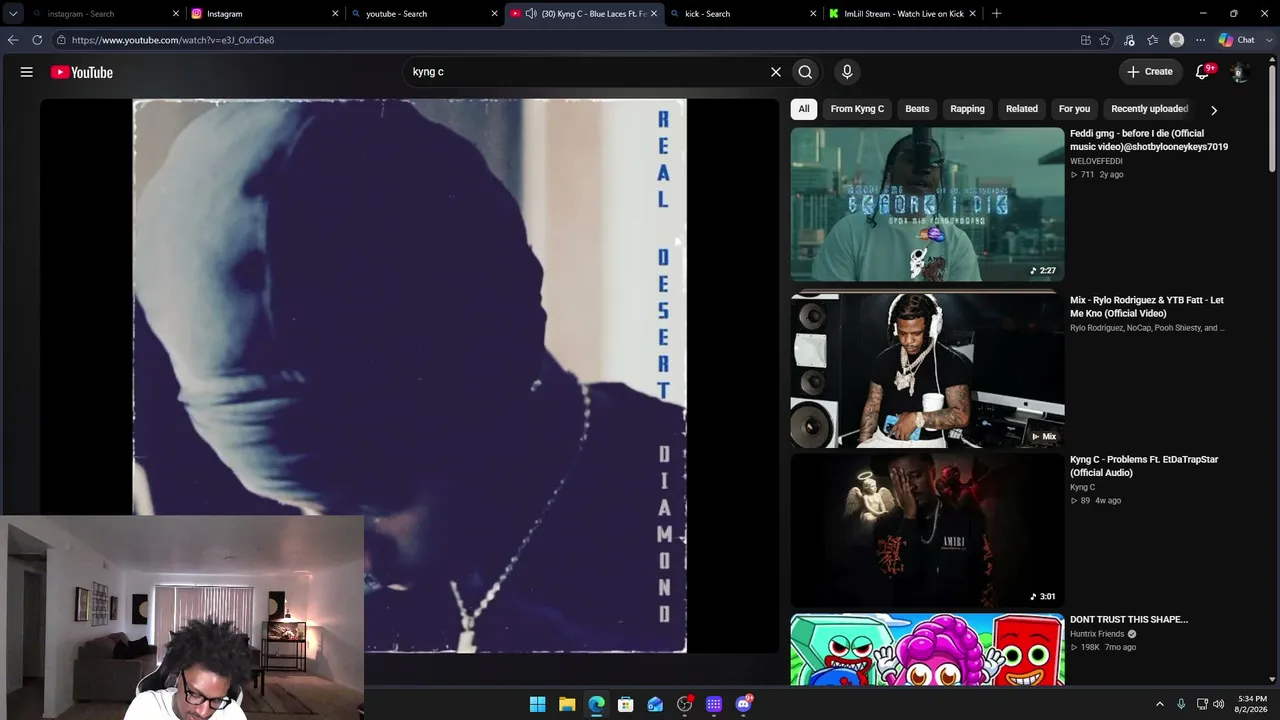The width and height of the screenshot is (1280, 720).
Task: Open the taskbar volume control
Action: (x=1218, y=704)
